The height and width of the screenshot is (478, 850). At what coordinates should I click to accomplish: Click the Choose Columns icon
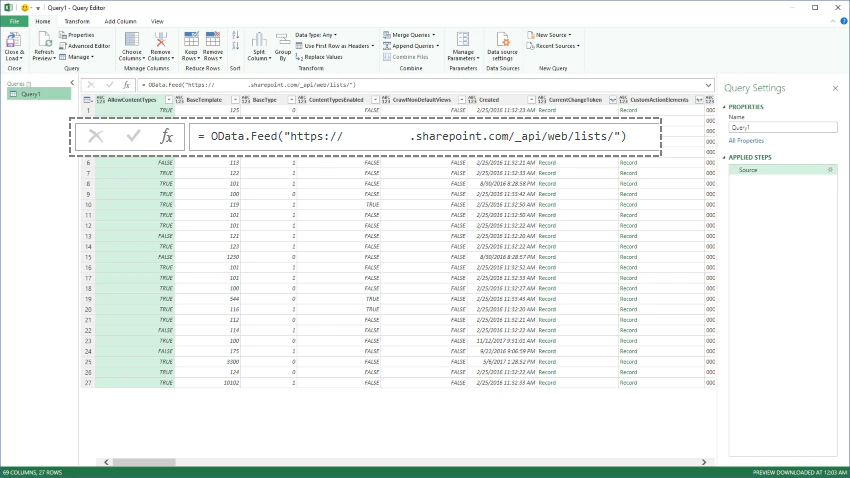pyautogui.click(x=132, y=40)
